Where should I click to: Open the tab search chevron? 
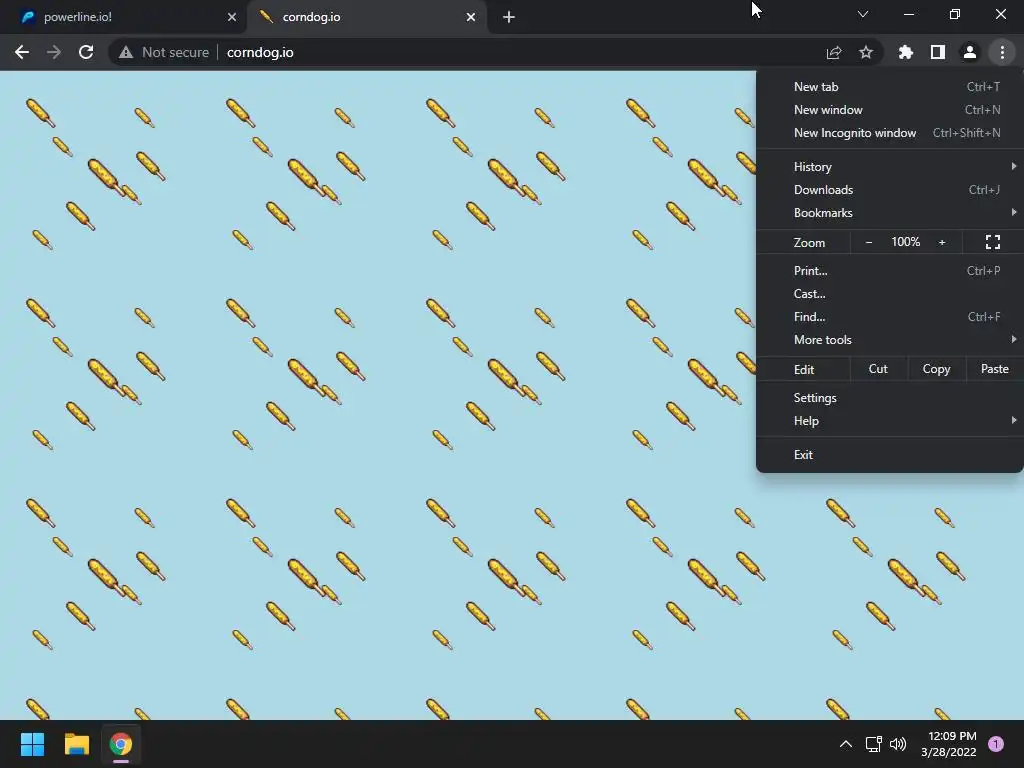click(x=863, y=14)
